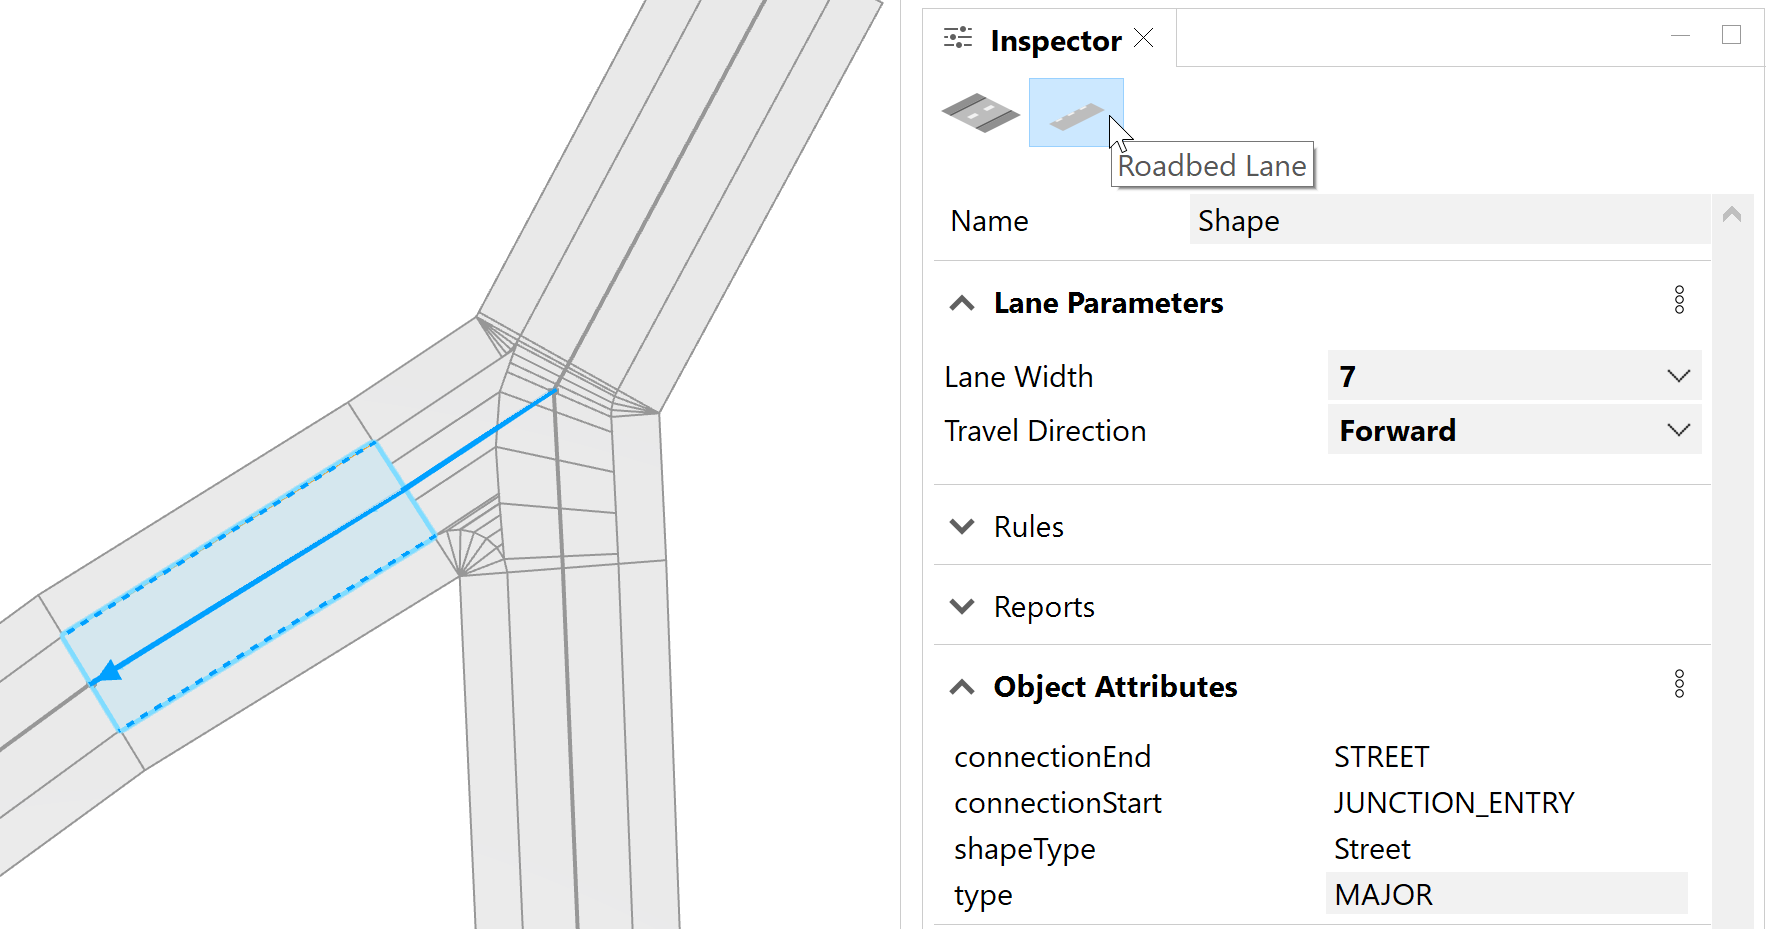The image size is (1773, 929).
Task: Click the connectionStart value JUNCTION_ENTRY
Action: pos(1454,802)
